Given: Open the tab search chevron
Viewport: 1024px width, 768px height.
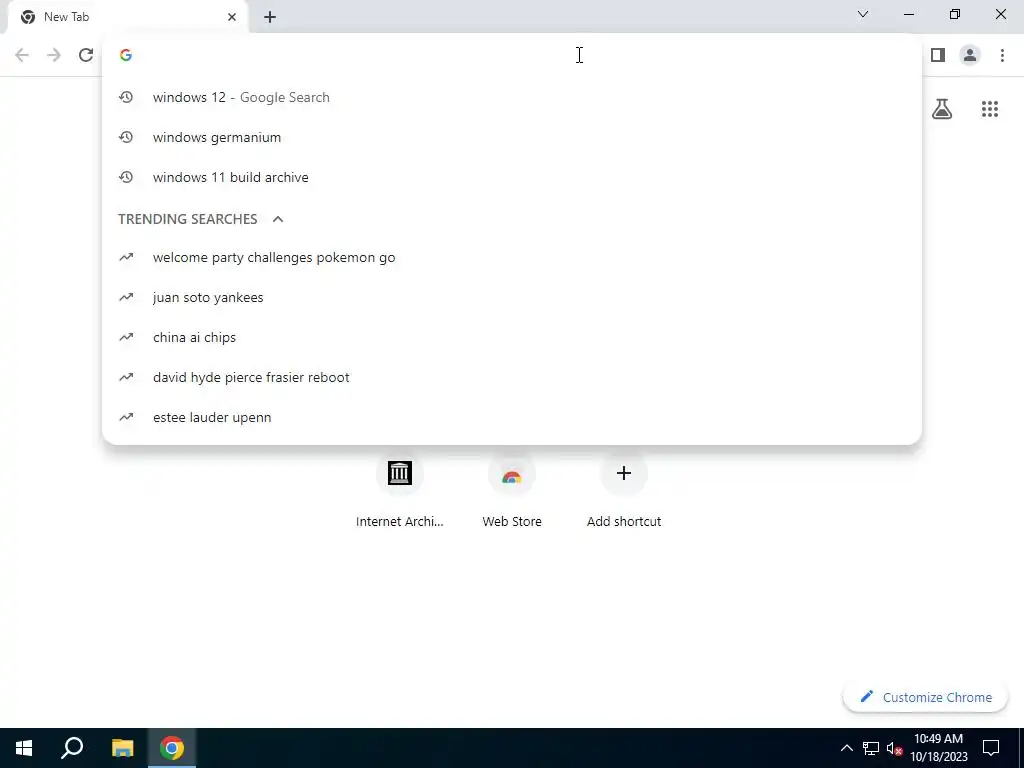Looking at the screenshot, I should click(x=863, y=14).
